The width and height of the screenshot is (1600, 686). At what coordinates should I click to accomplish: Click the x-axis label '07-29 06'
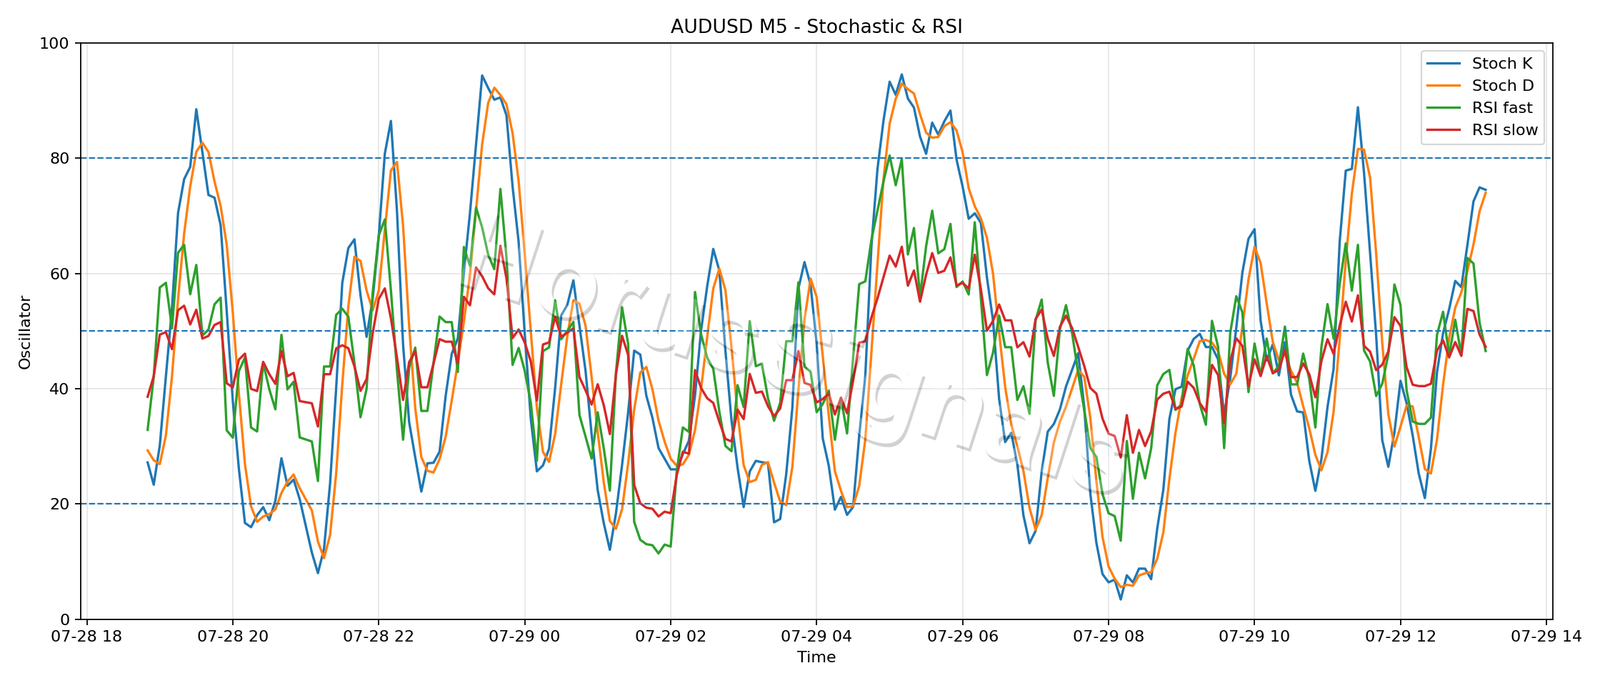click(x=963, y=636)
